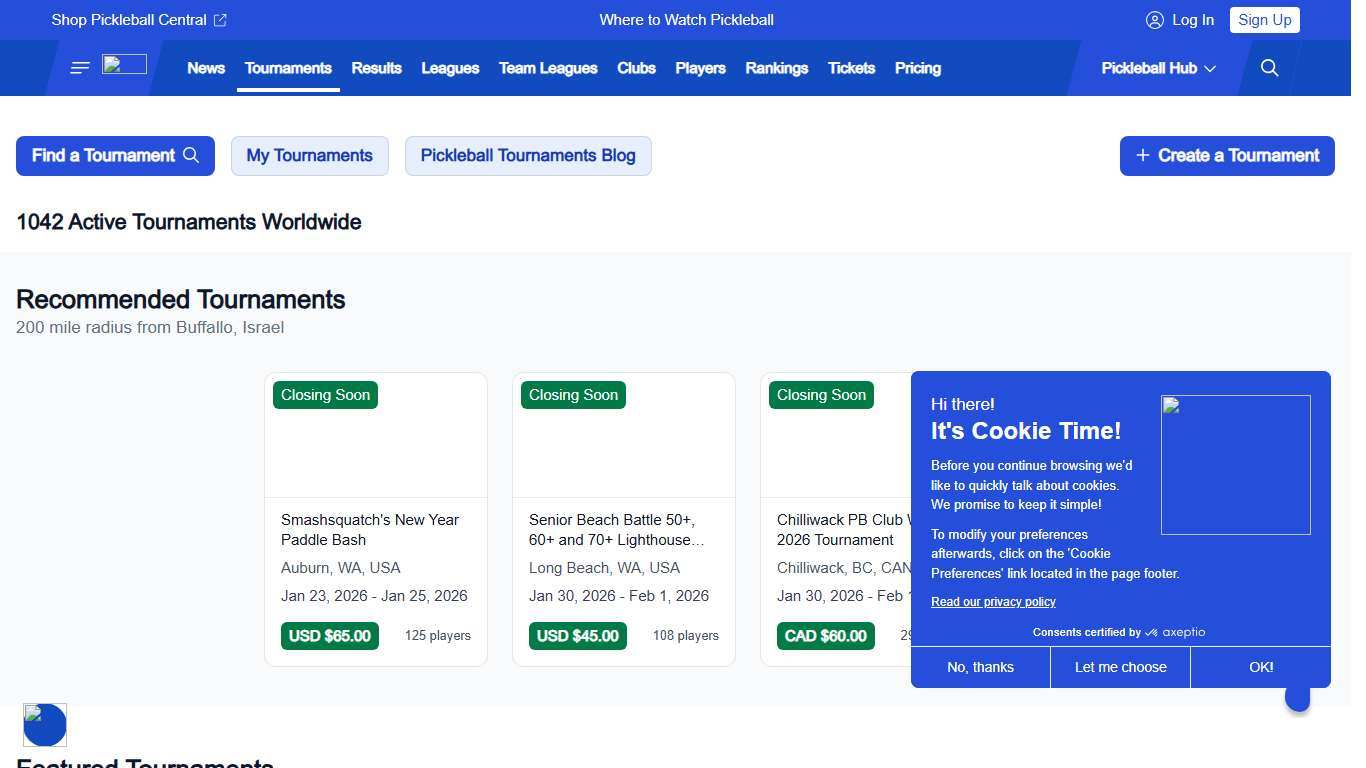
Task: Click the external link icon next to Shop Pickleball Central
Action: point(220,19)
